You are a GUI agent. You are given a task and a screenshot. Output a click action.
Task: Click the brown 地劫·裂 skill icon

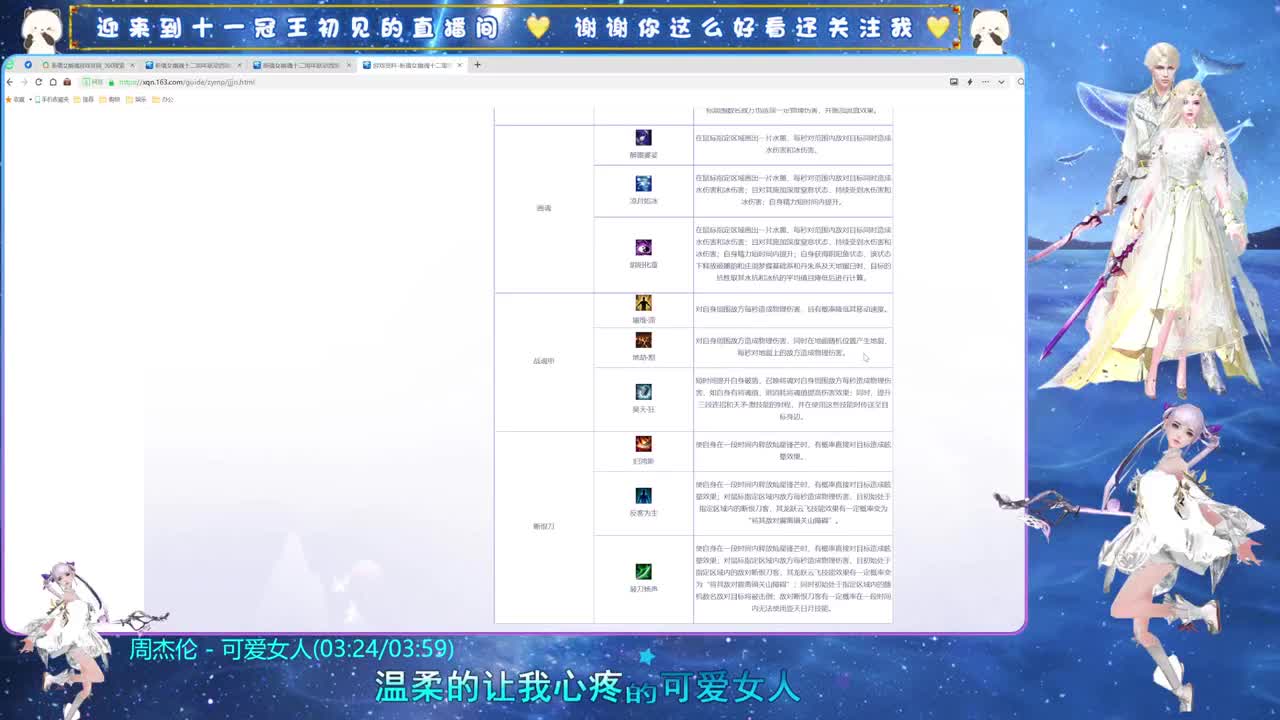pyautogui.click(x=643, y=340)
